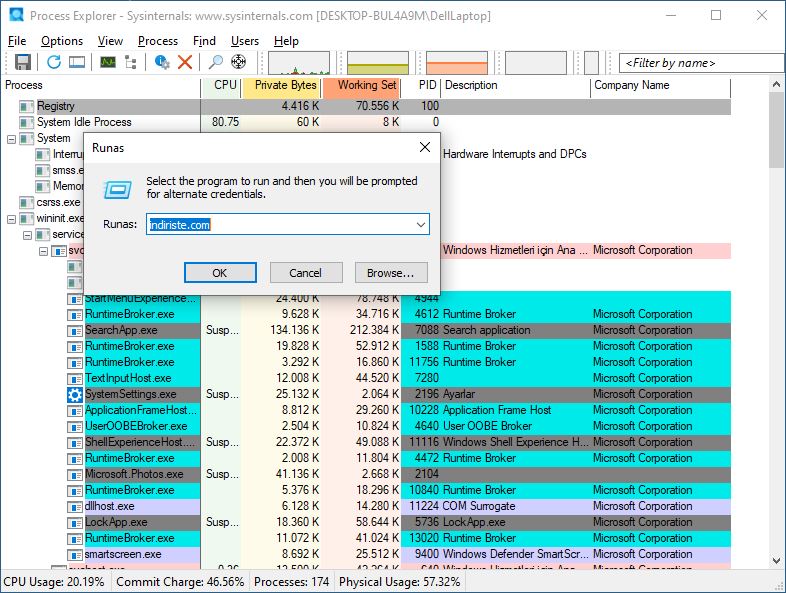Click the Registry process icon
Image resolution: width=786 pixels, height=593 pixels.
pos(27,106)
